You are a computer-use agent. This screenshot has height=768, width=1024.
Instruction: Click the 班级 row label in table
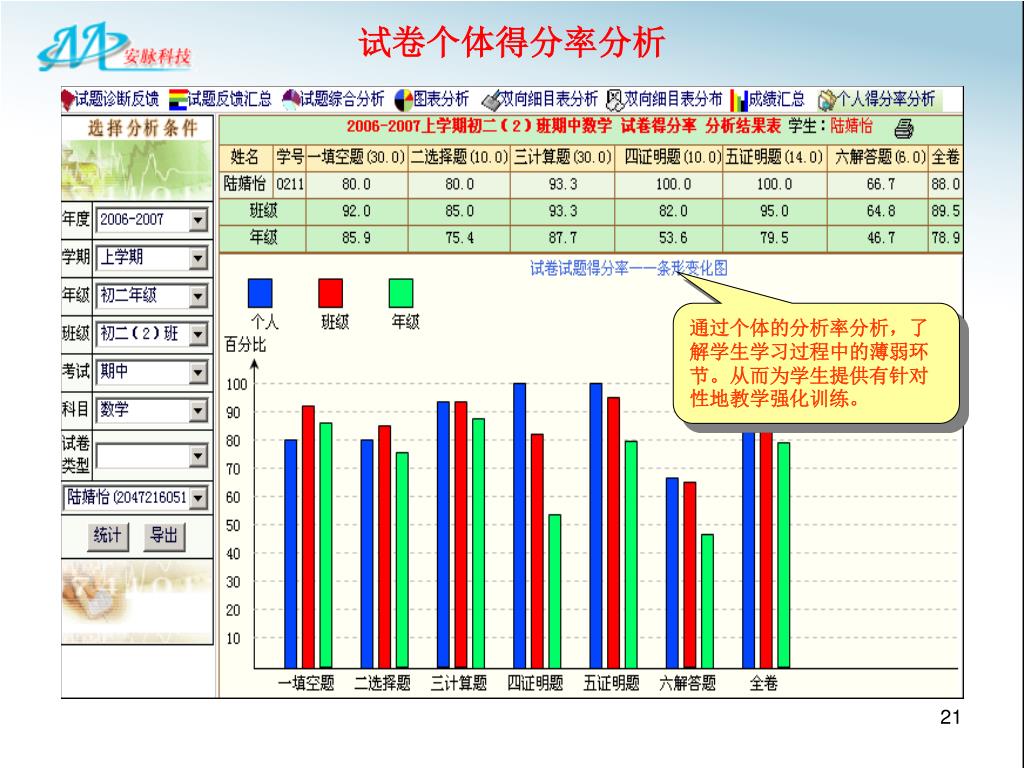(x=263, y=211)
